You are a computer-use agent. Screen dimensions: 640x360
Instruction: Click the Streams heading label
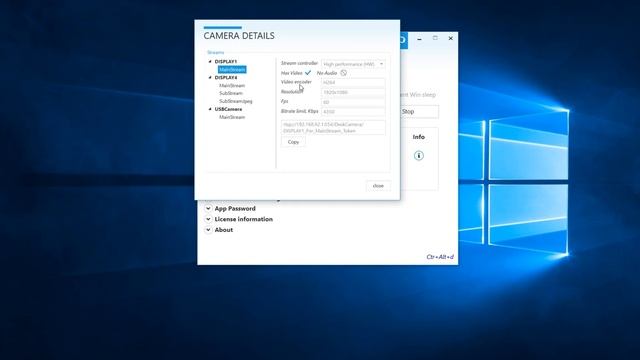pyautogui.click(x=216, y=53)
